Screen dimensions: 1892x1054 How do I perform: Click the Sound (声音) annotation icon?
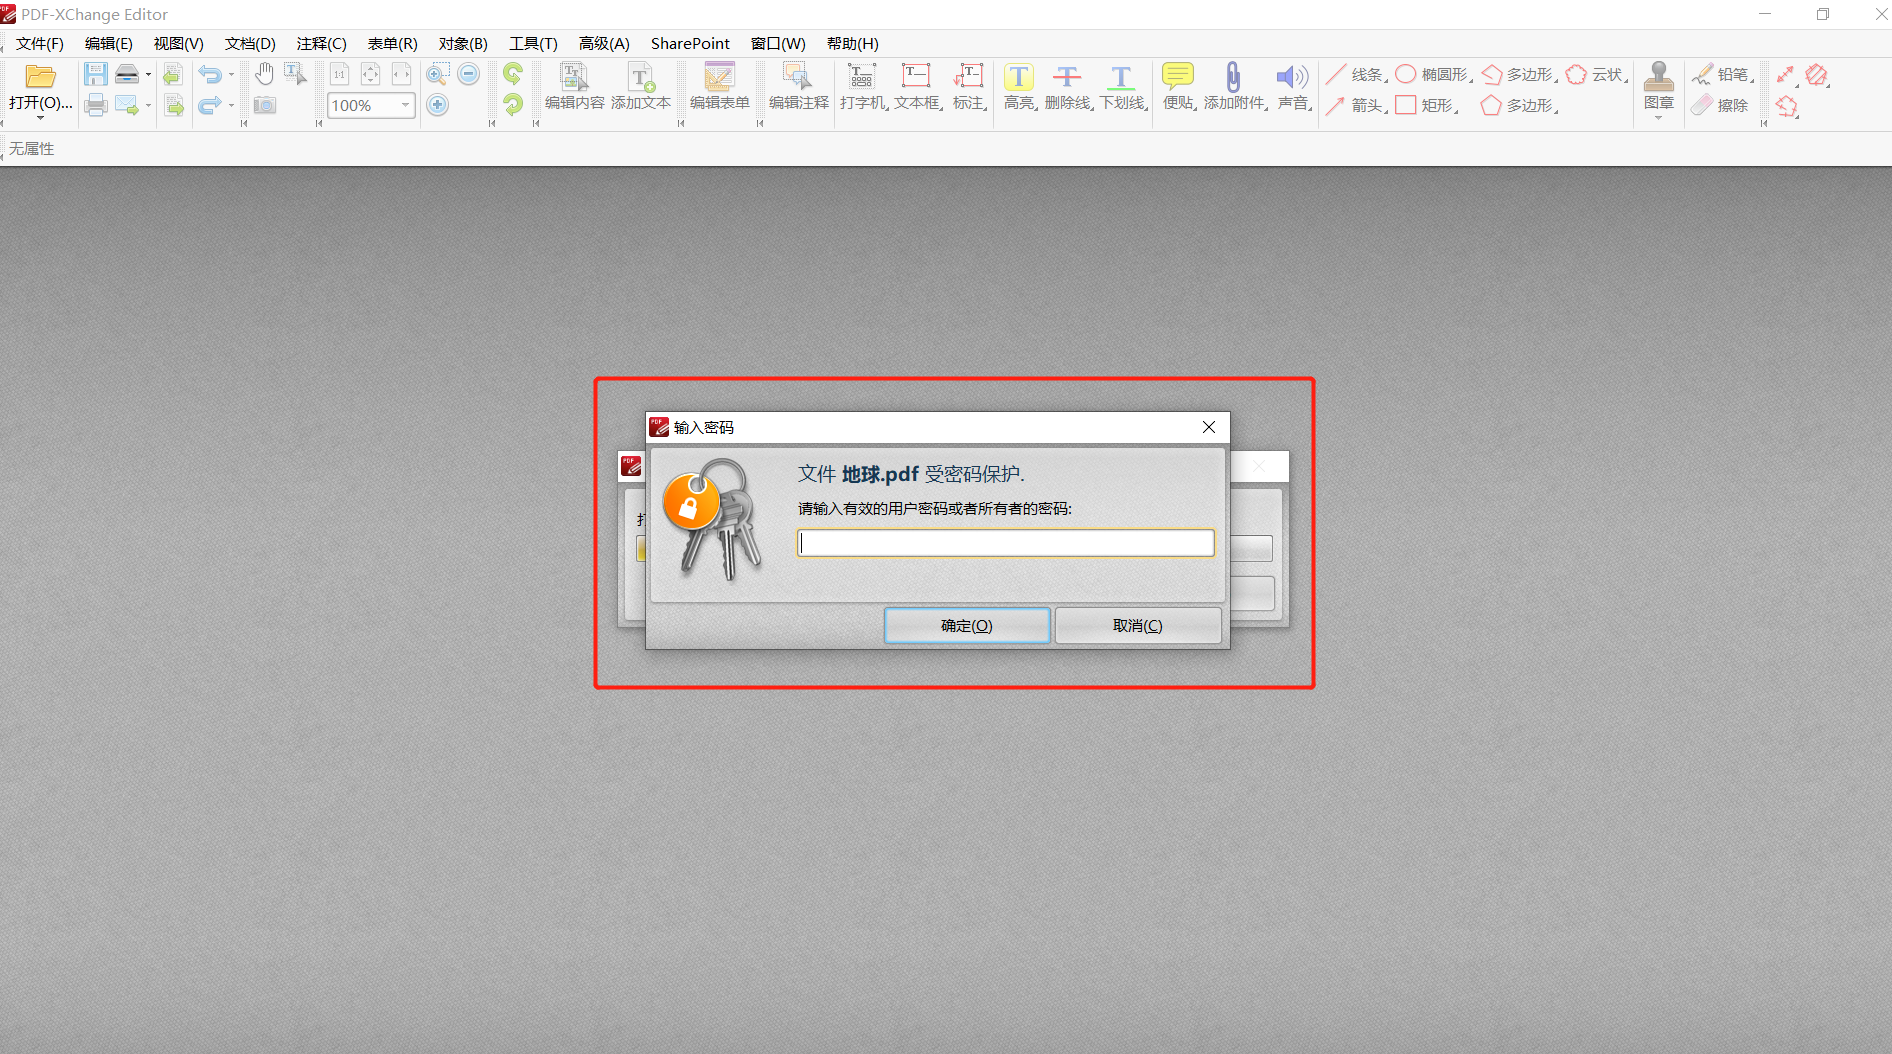pos(1292,78)
